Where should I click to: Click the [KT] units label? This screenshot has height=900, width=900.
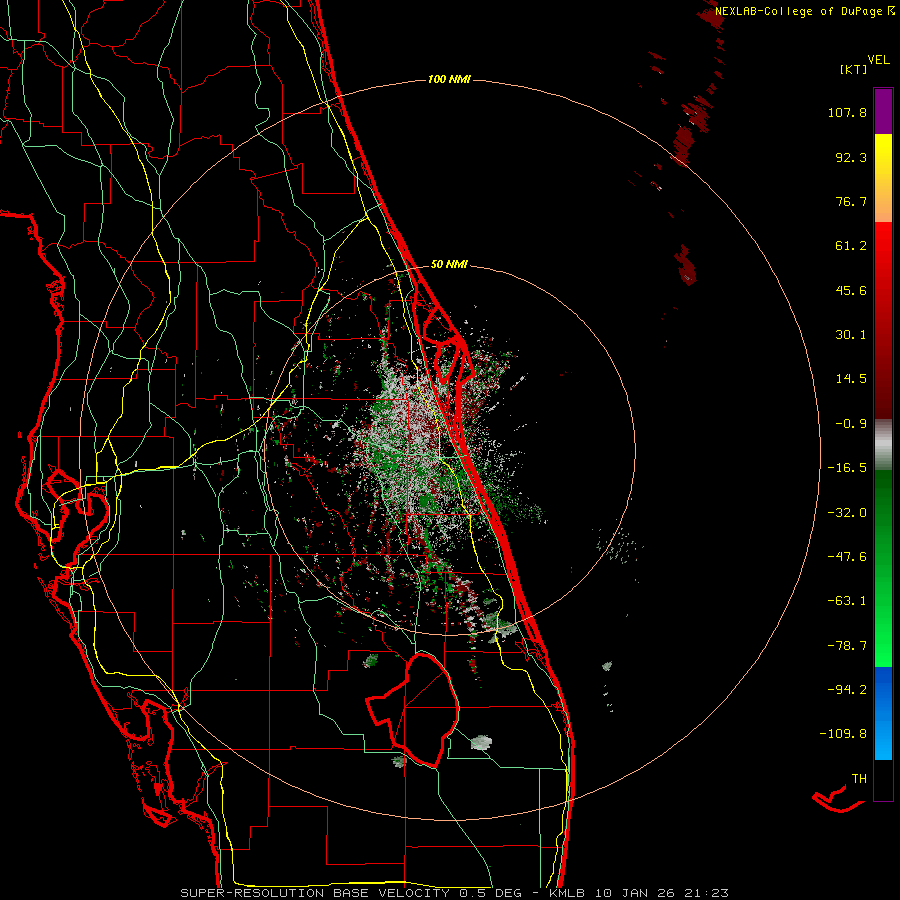(853, 69)
